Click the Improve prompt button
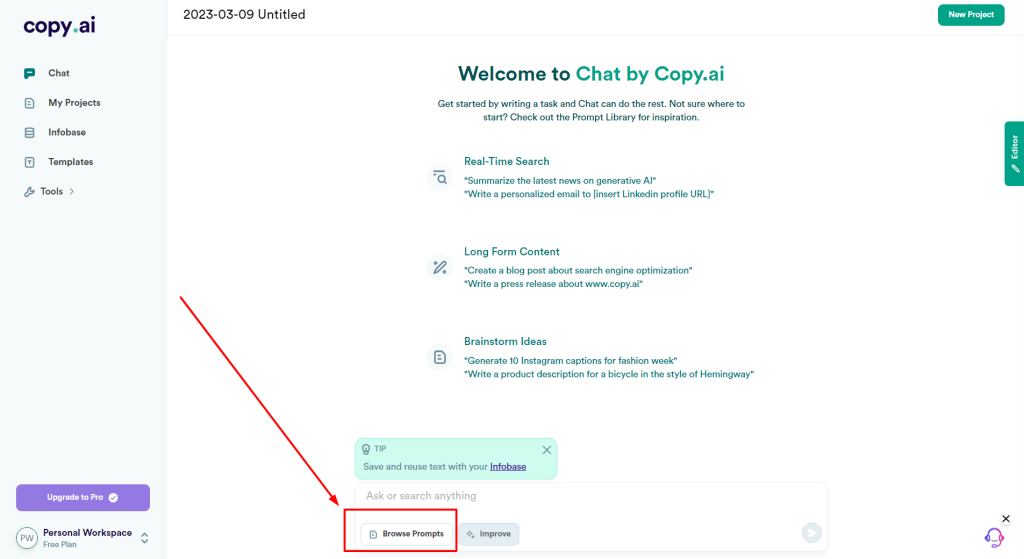Image resolution: width=1024 pixels, height=559 pixels. click(488, 534)
